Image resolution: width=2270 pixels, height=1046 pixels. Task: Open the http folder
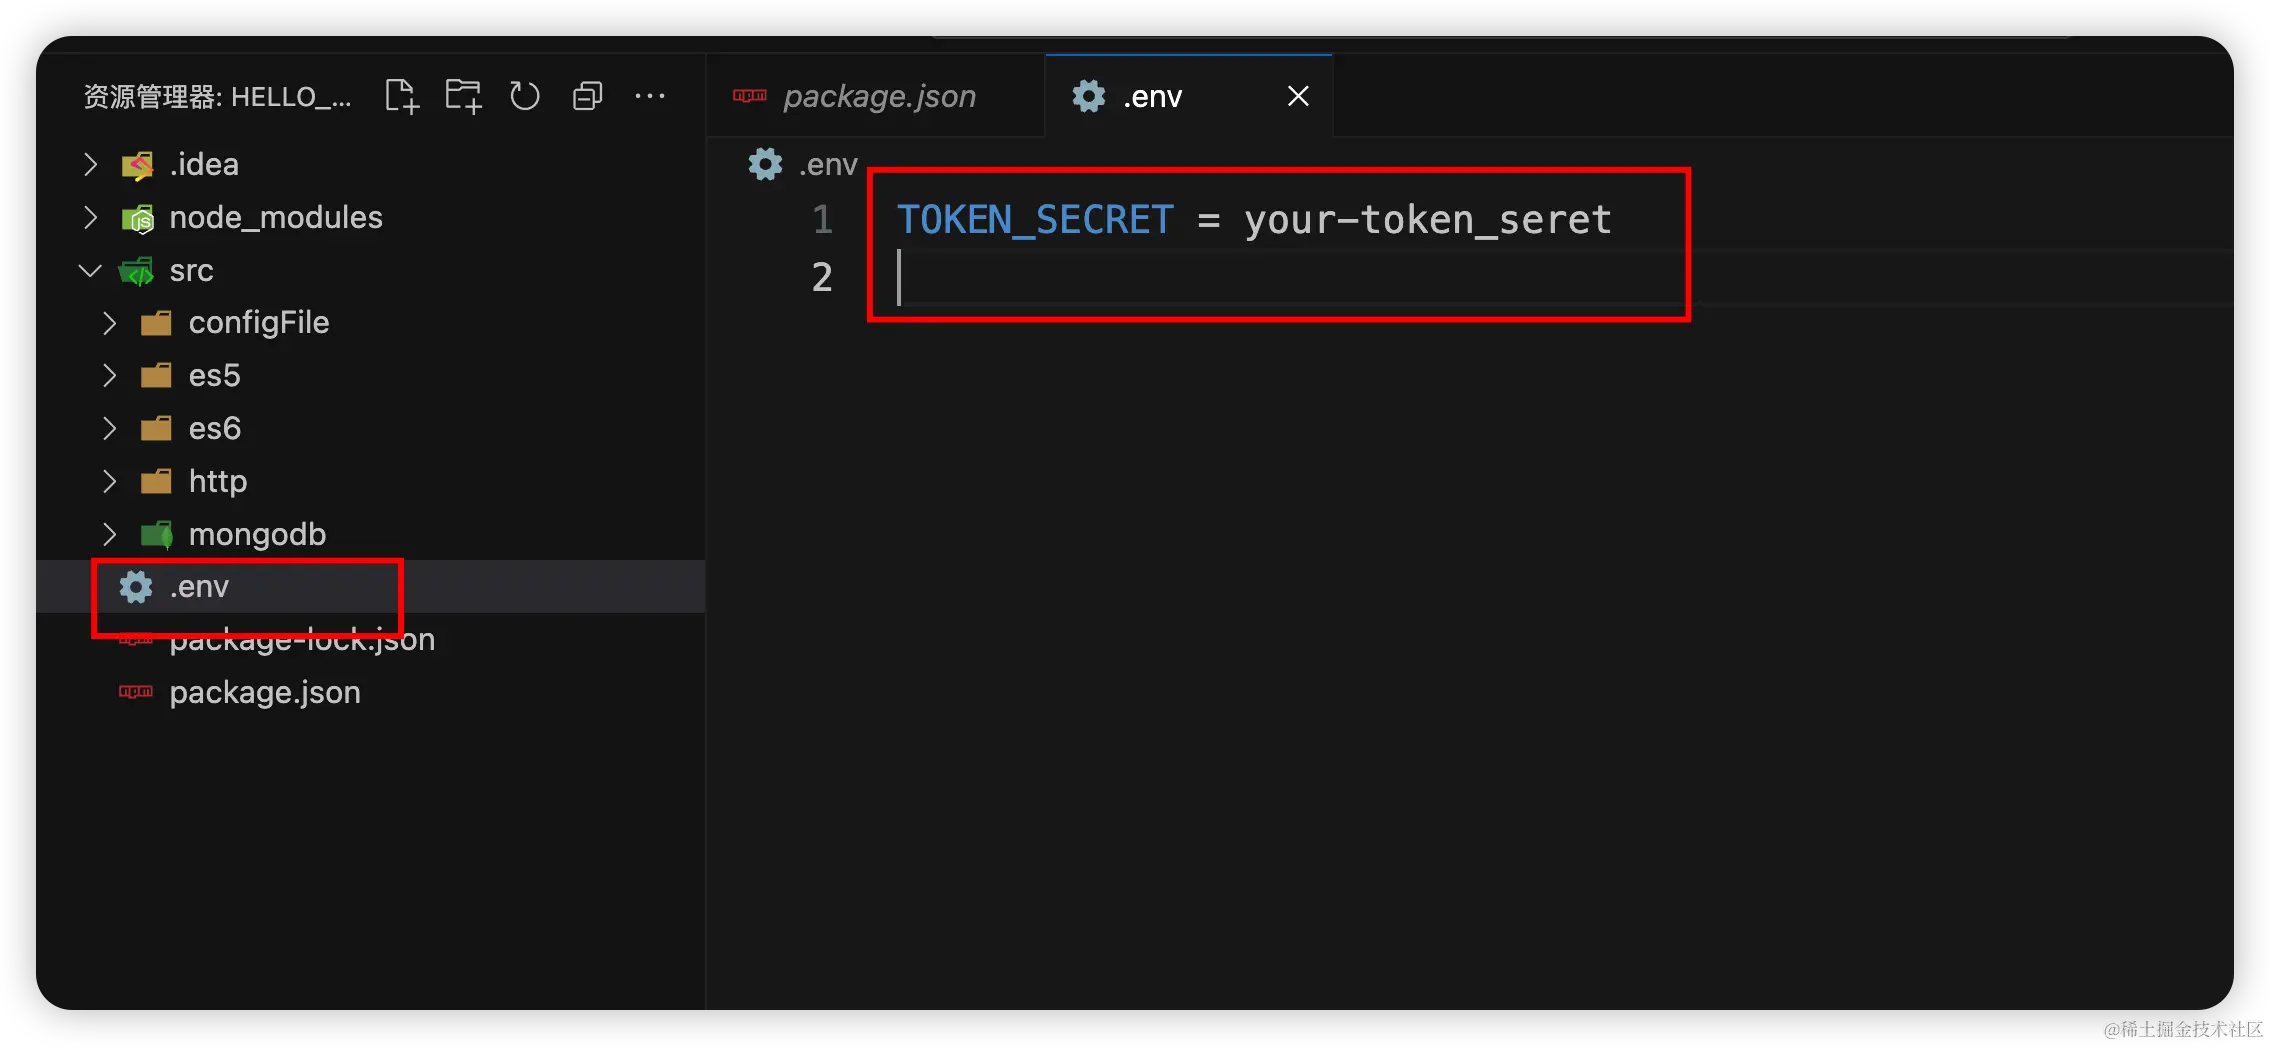coord(217,482)
